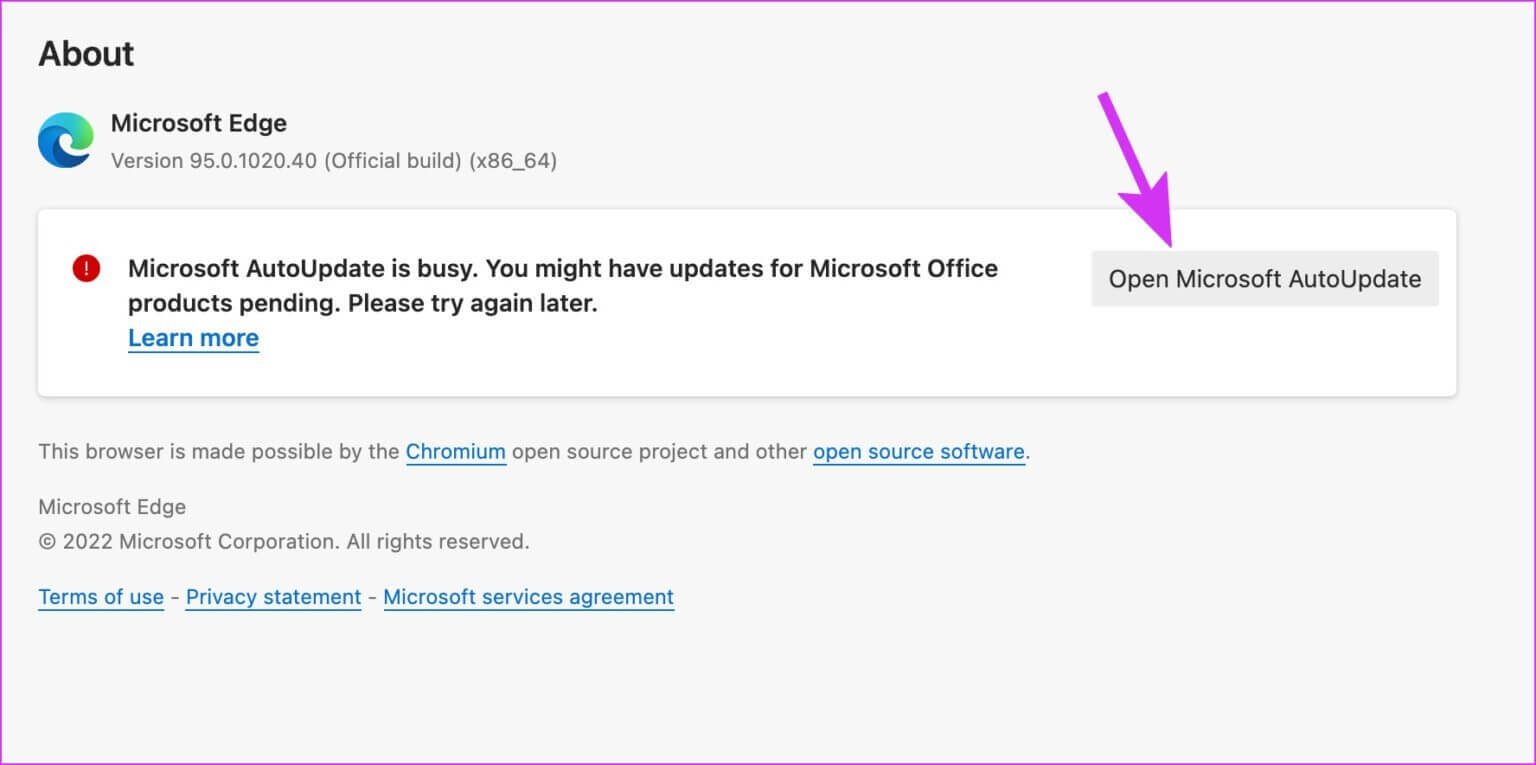This screenshot has height=765, width=1536.
Task: Open the Terms of use page
Action: (x=100, y=597)
